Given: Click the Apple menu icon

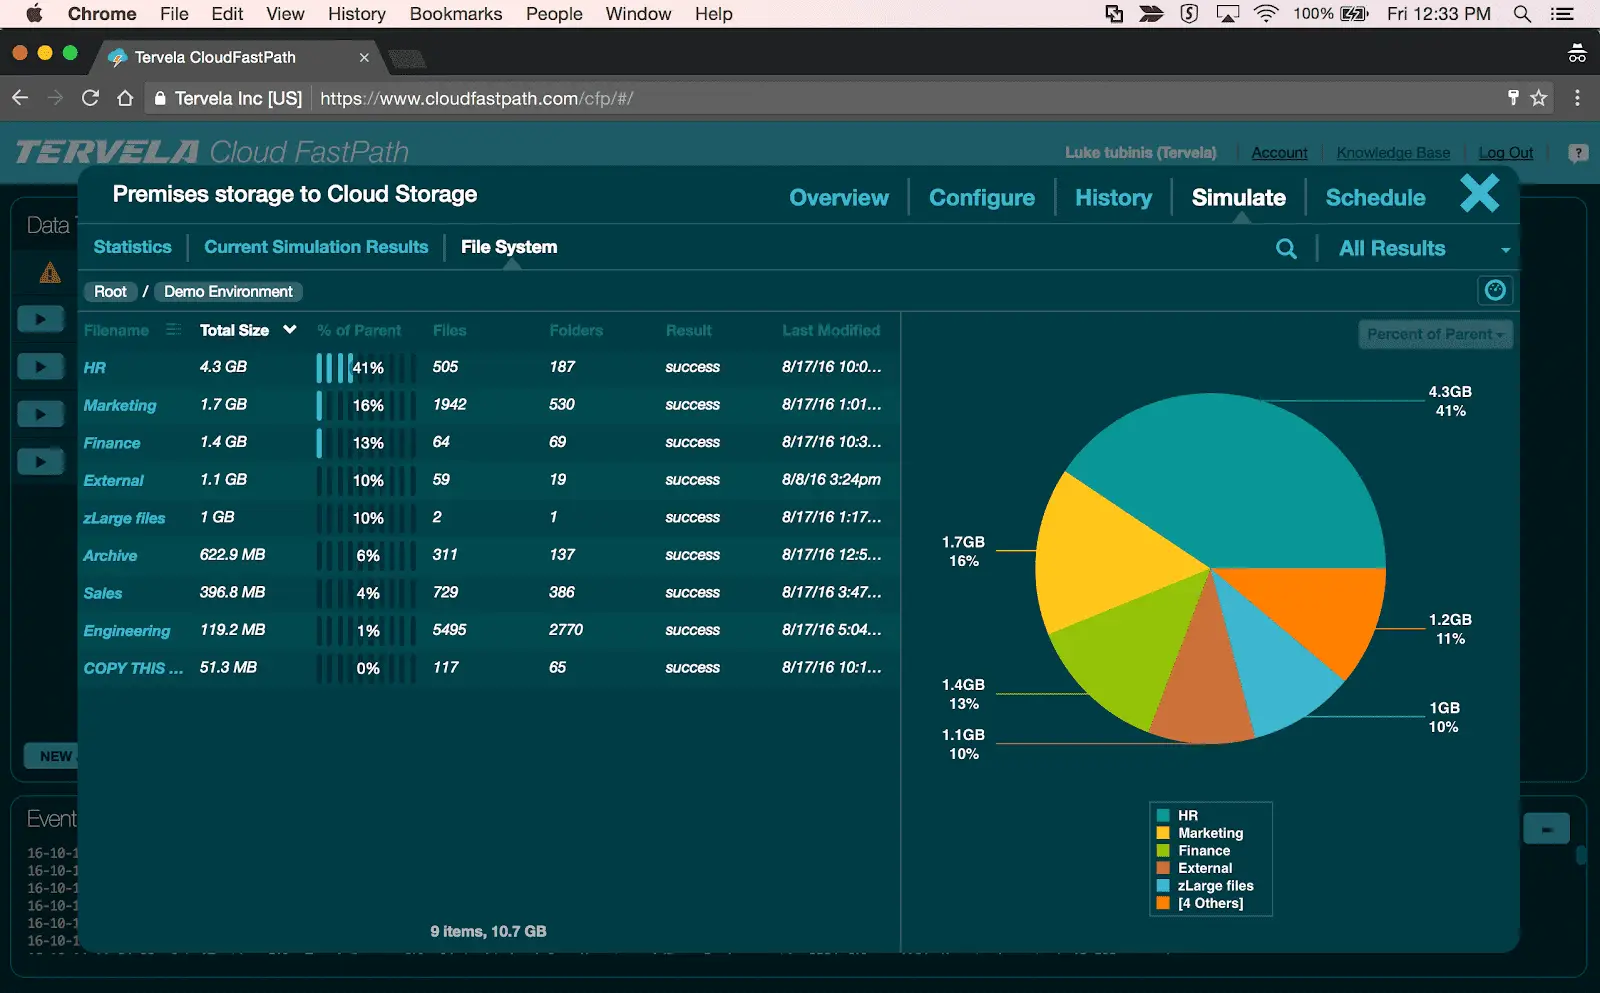Looking at the screenshot, I should tap(33, 14).
